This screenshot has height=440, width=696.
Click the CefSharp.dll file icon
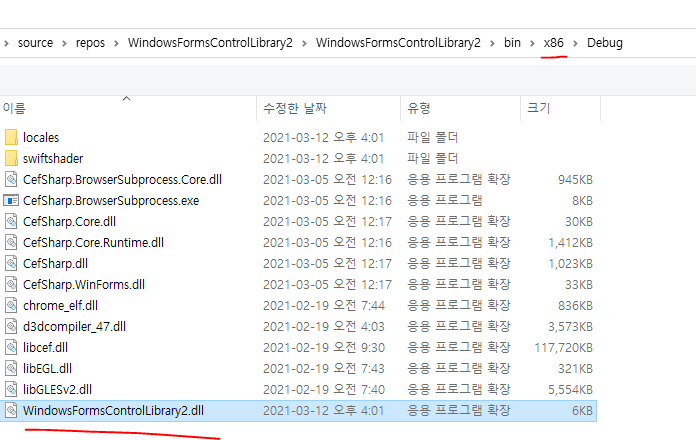tap(11, 263)
